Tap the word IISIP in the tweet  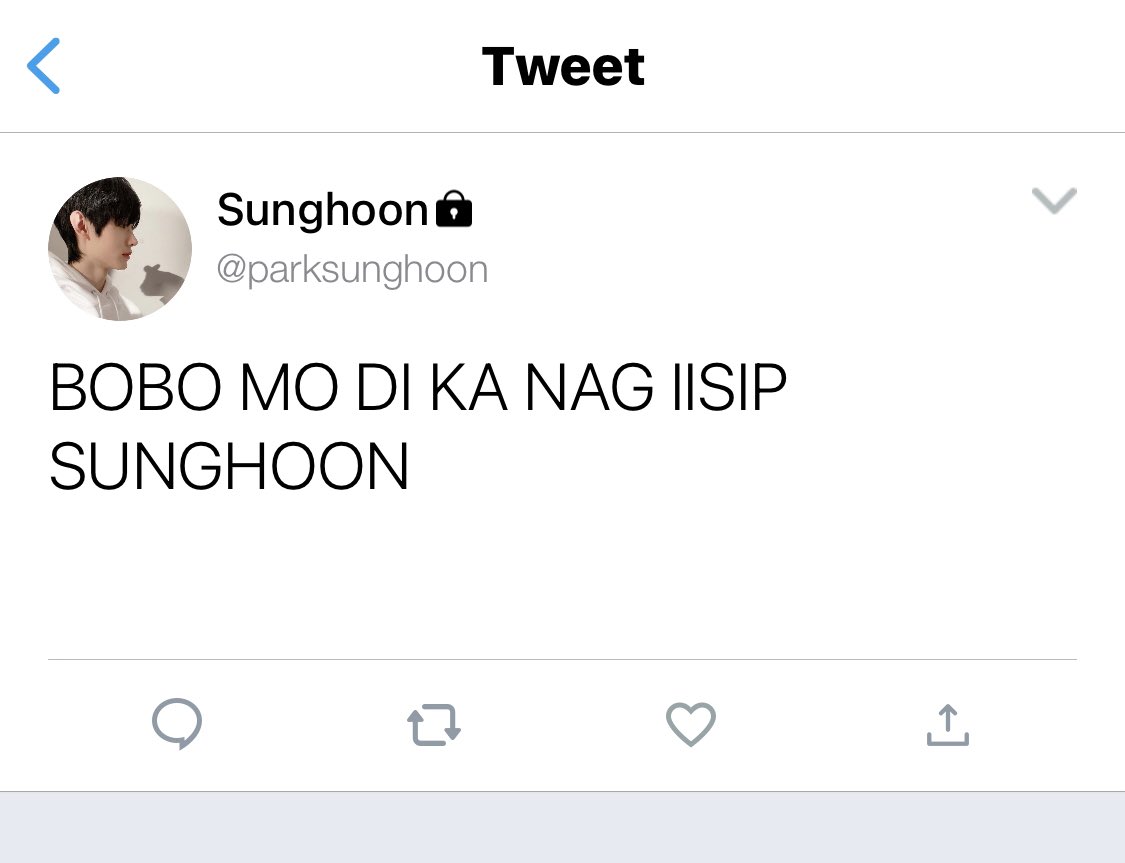click(x=730, y=387)
